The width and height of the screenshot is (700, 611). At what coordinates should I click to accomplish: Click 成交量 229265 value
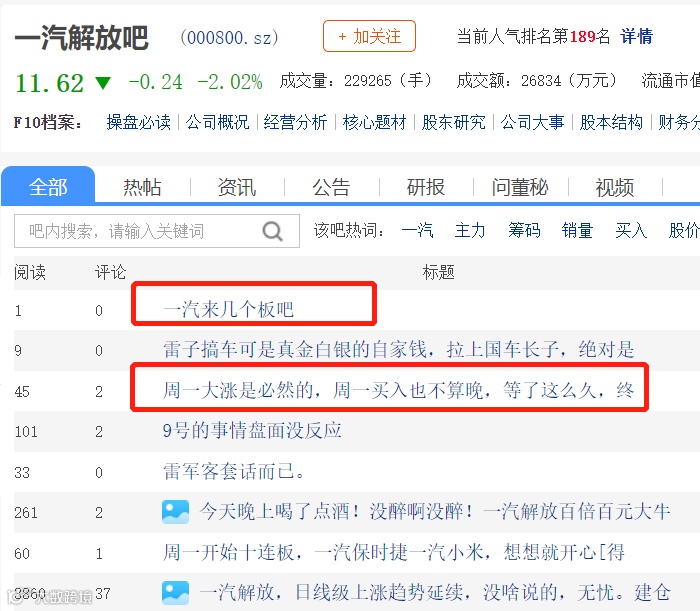[367, 81]
